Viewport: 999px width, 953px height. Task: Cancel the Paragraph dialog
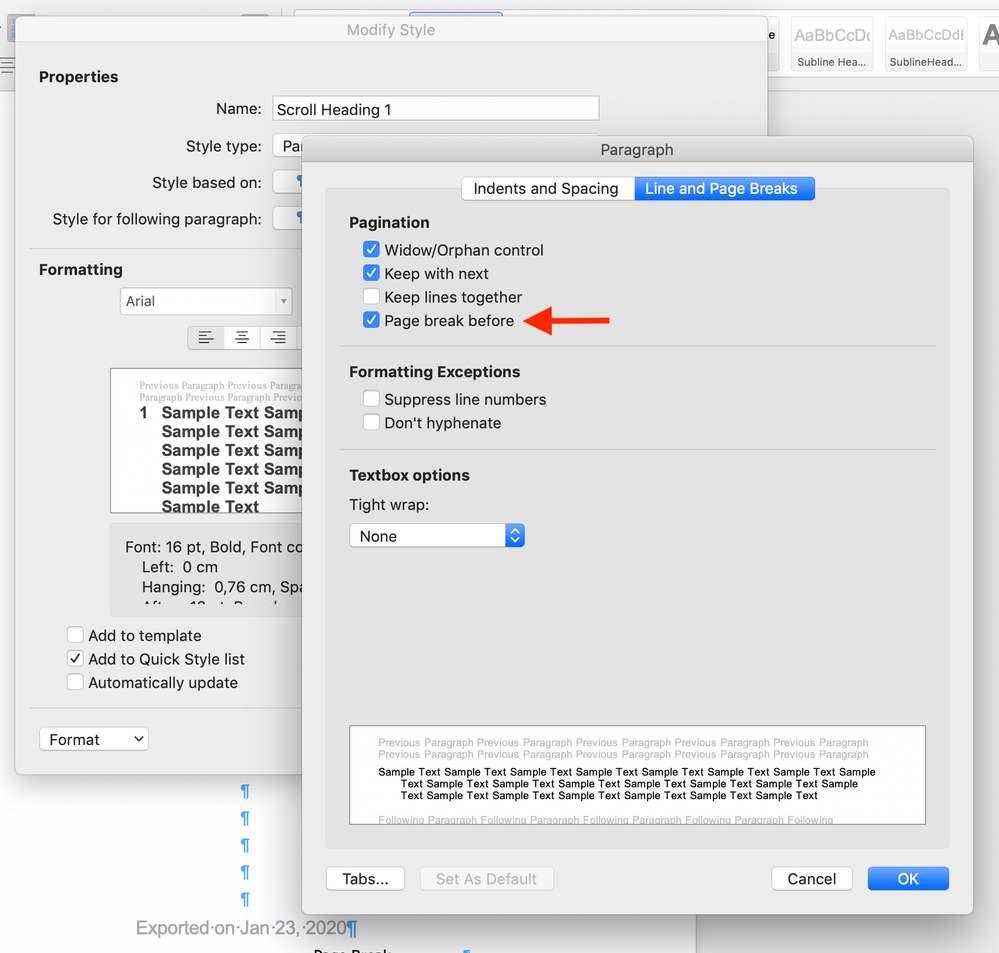click(812, 878)
